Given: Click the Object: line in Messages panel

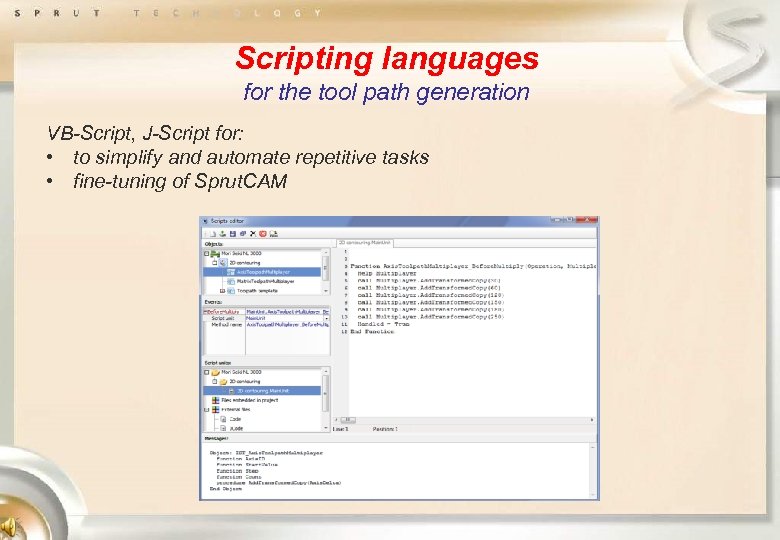Looking at the screenshot, I should click(x=266, y=453).
